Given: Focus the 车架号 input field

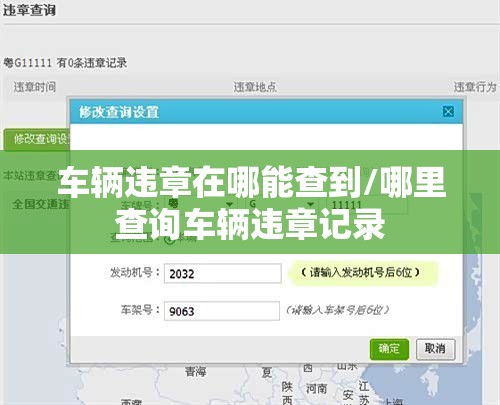Looking at the screenshot, I should point(222,311).
